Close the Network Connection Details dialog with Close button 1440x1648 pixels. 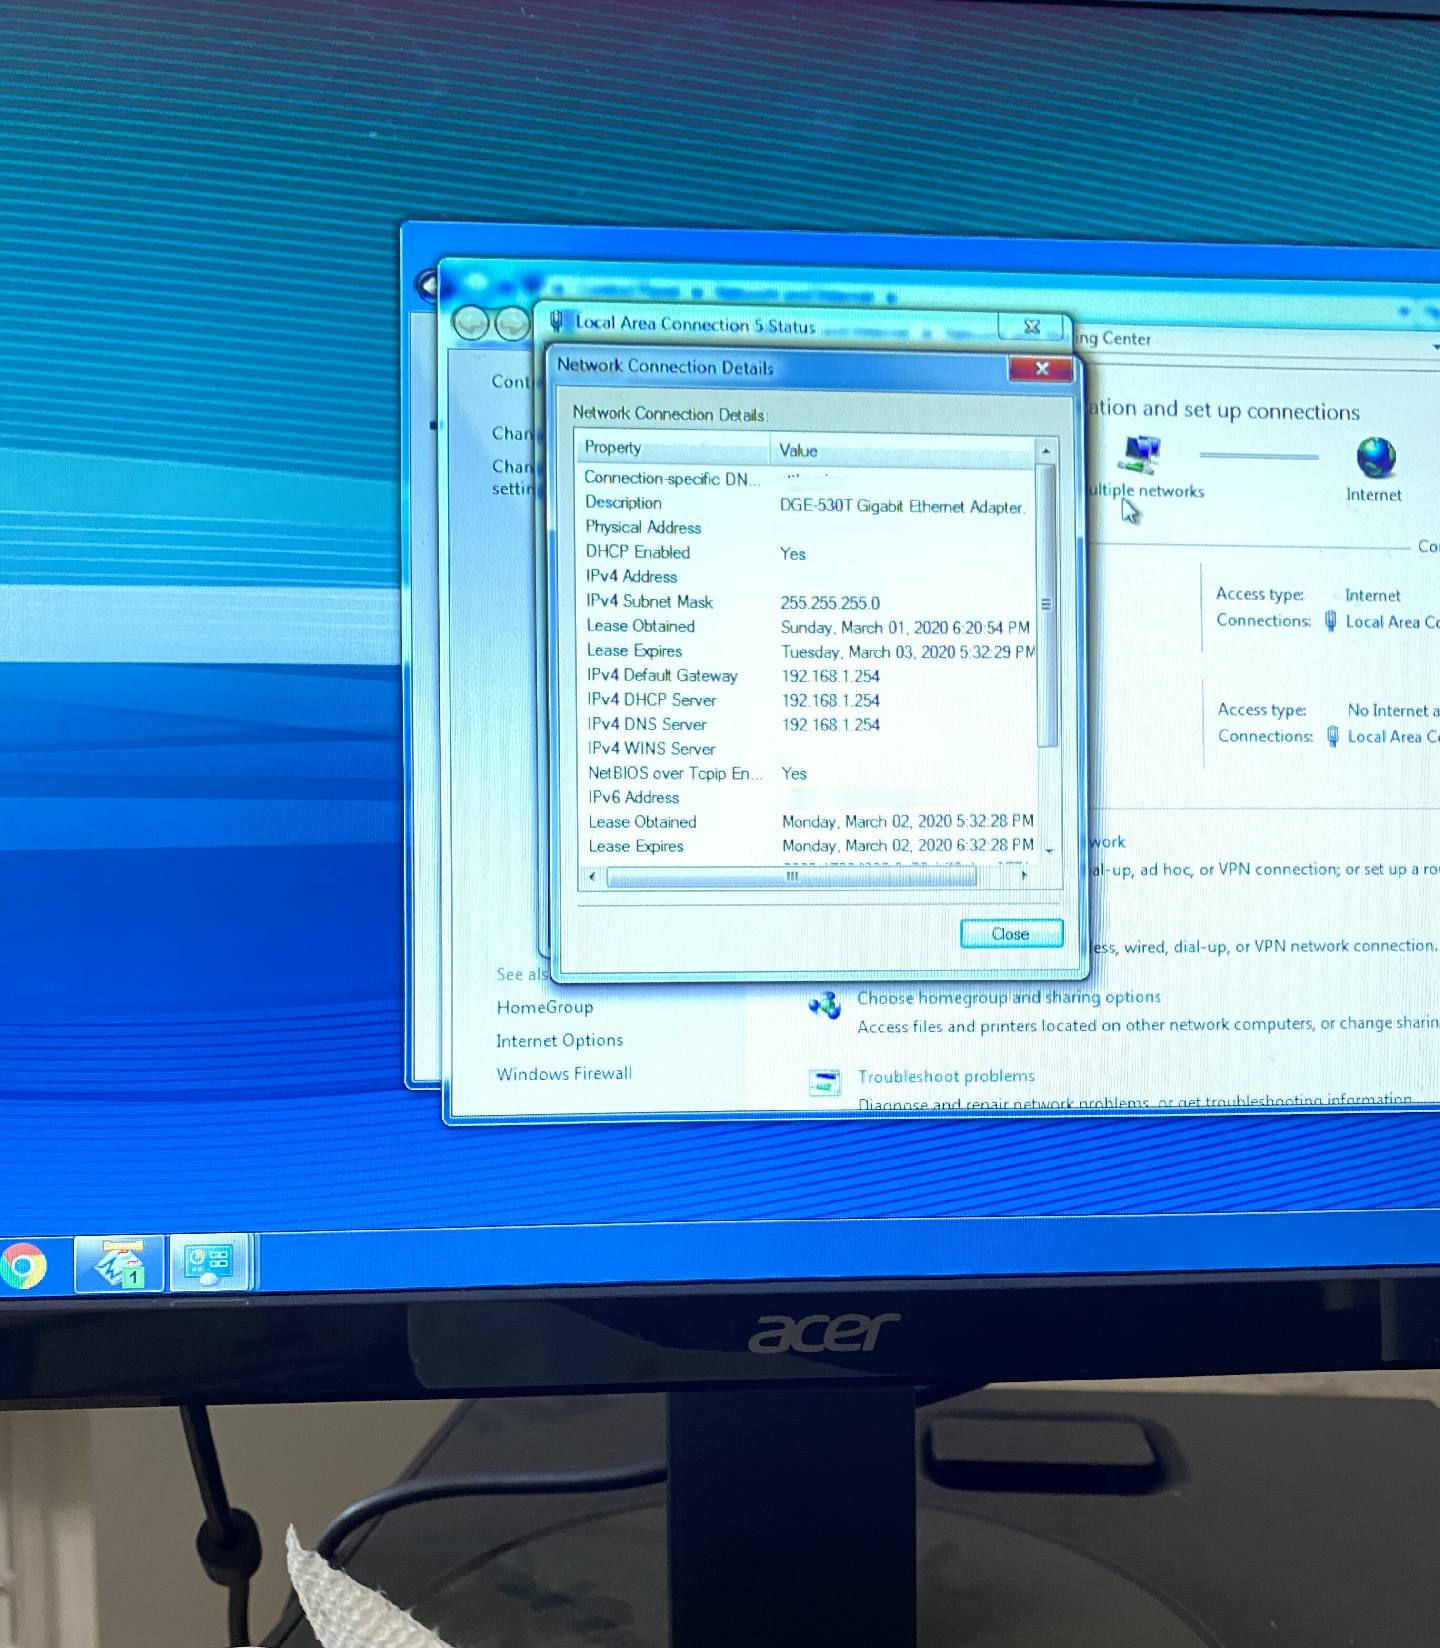tap(1010, 934)
